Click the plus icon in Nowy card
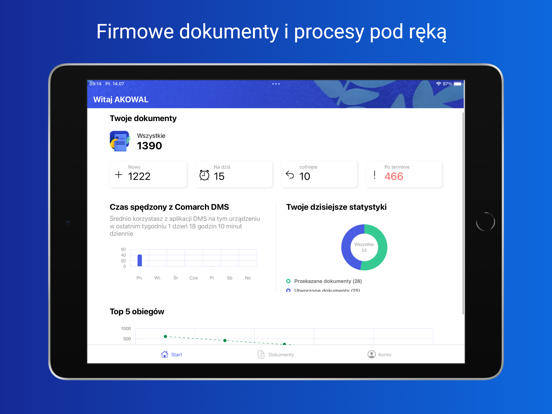Screen dimensions: 552x414 click(119, 175)
